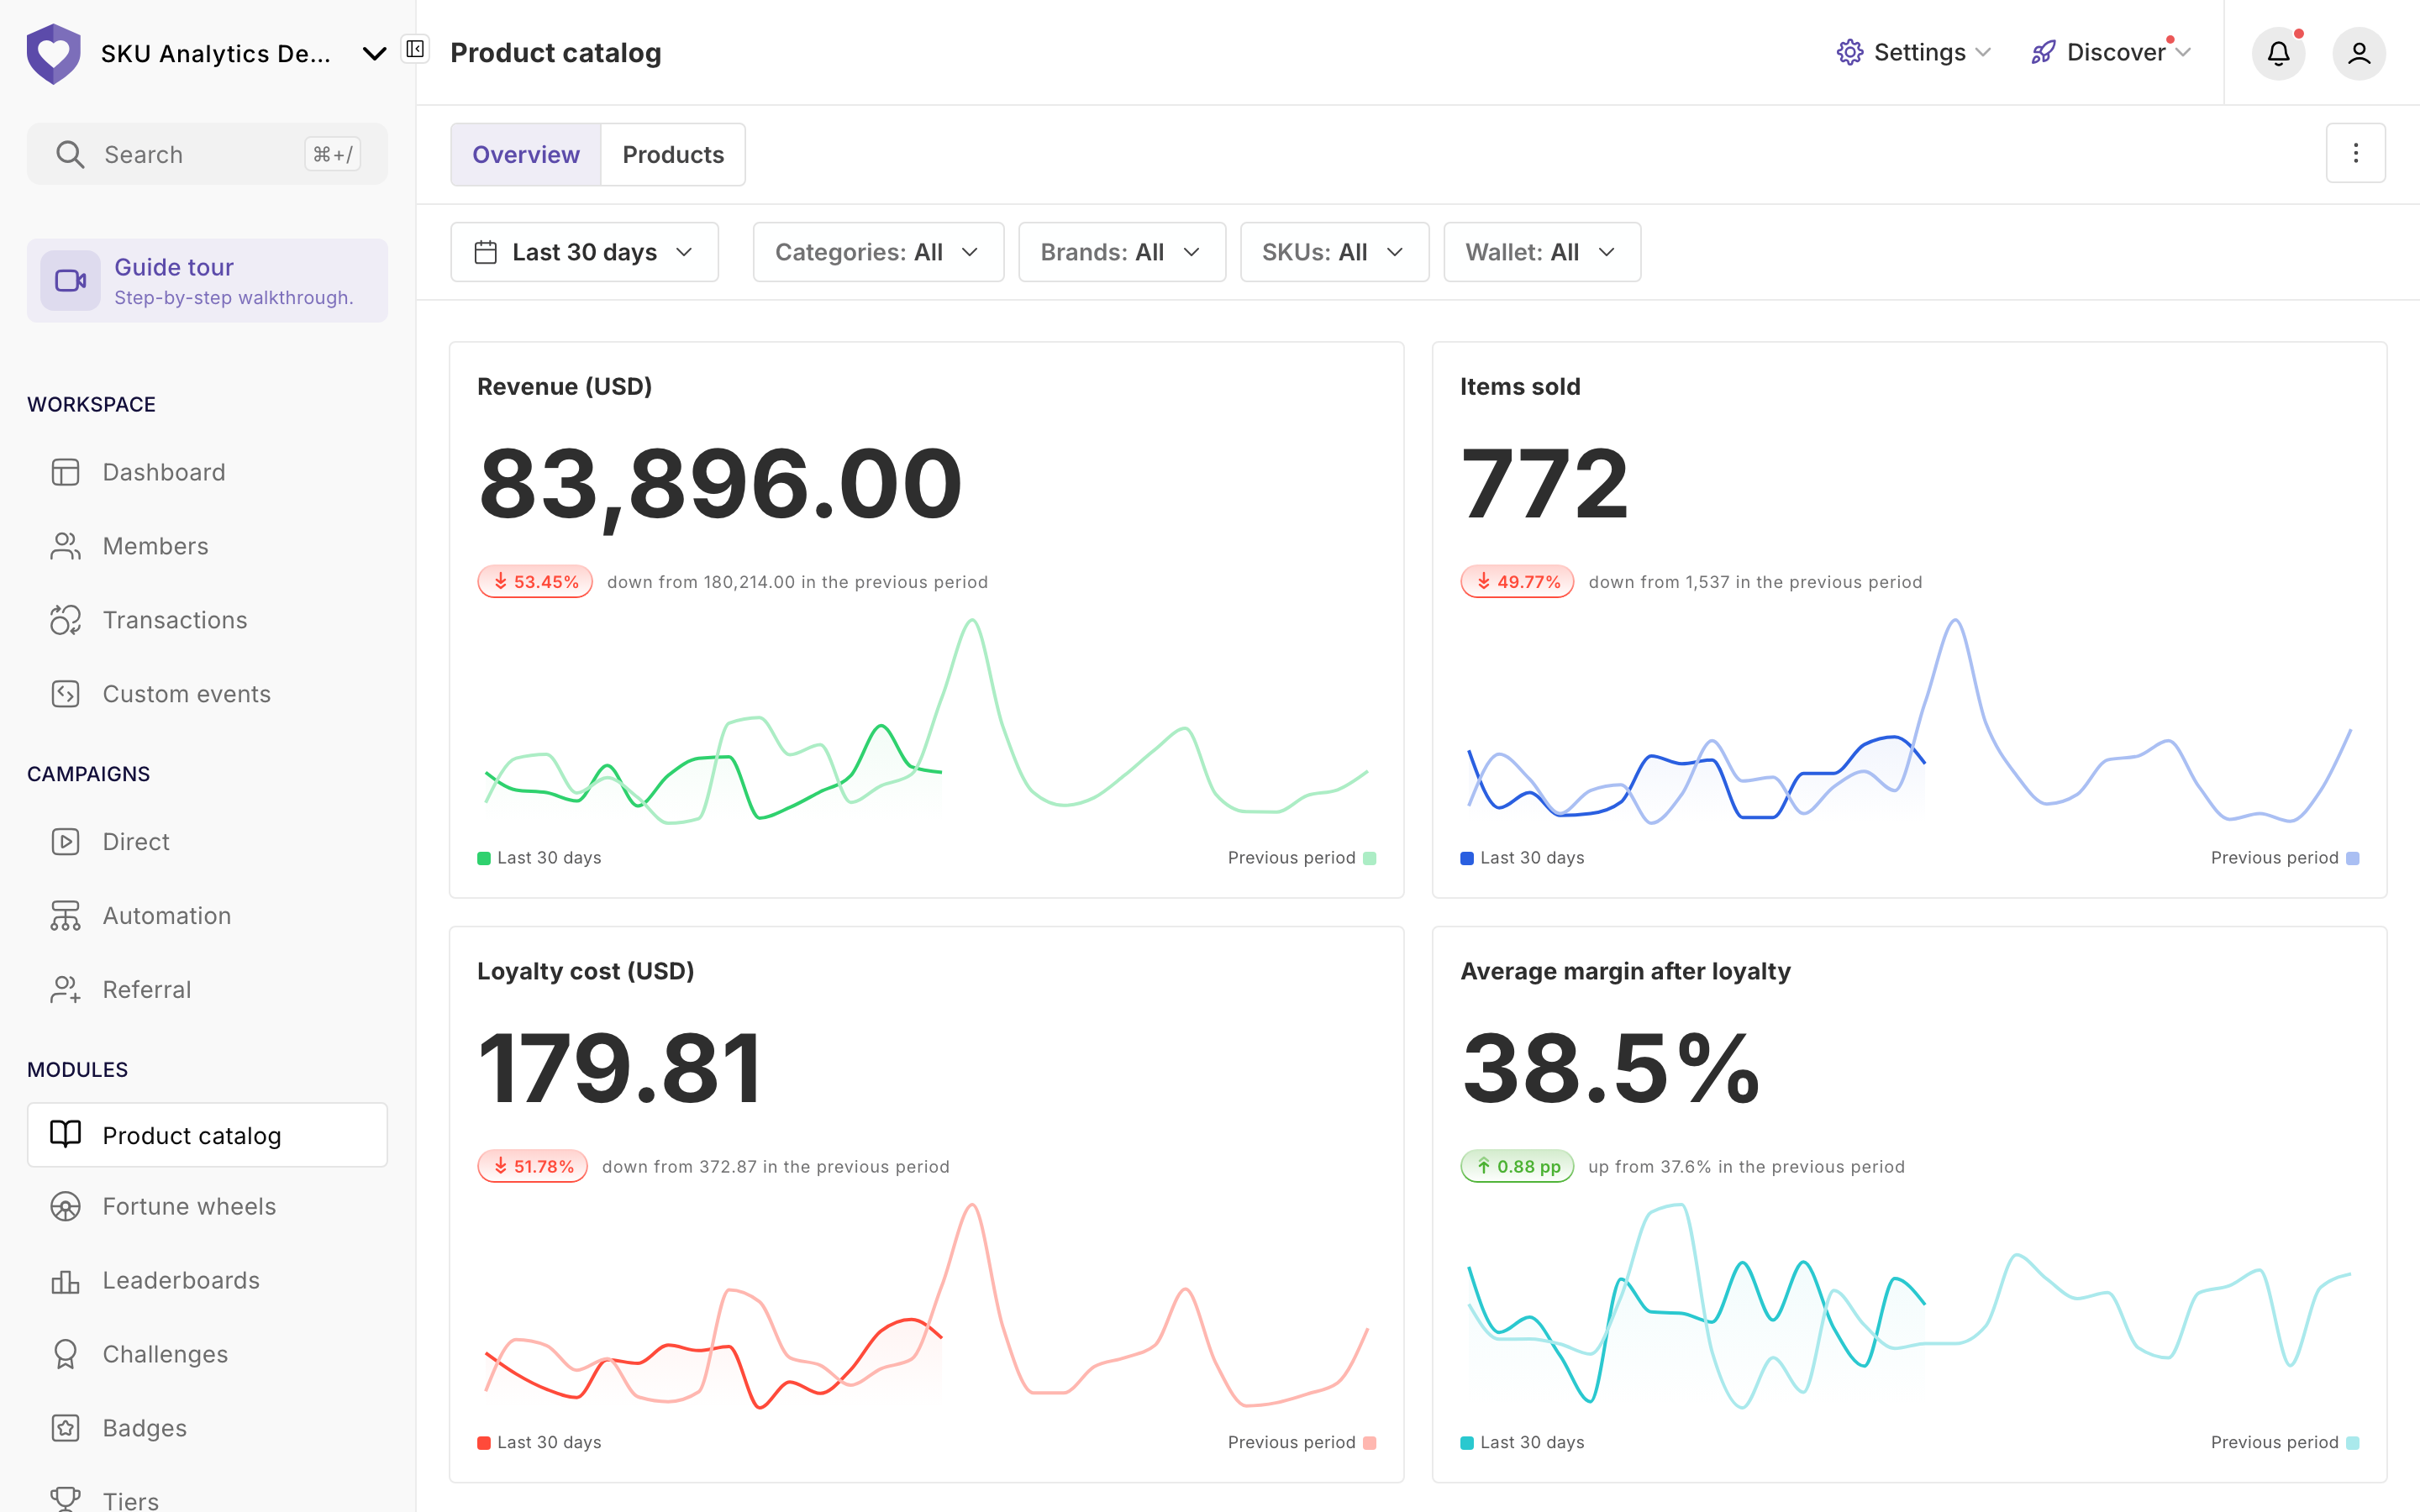This screenshot has height=1512, width=2420.
Task: Open the user profile avatar
Action: point(2359,53)
